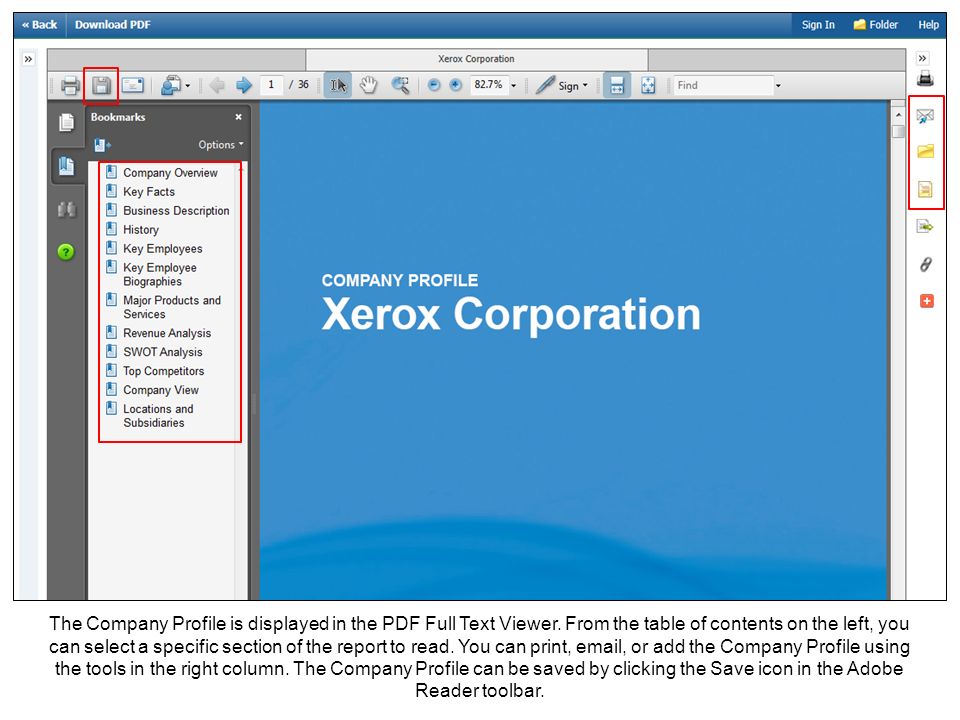Open the Find options dropdown arrow
This screenshot has width=960, height=720.
[778, 86]
